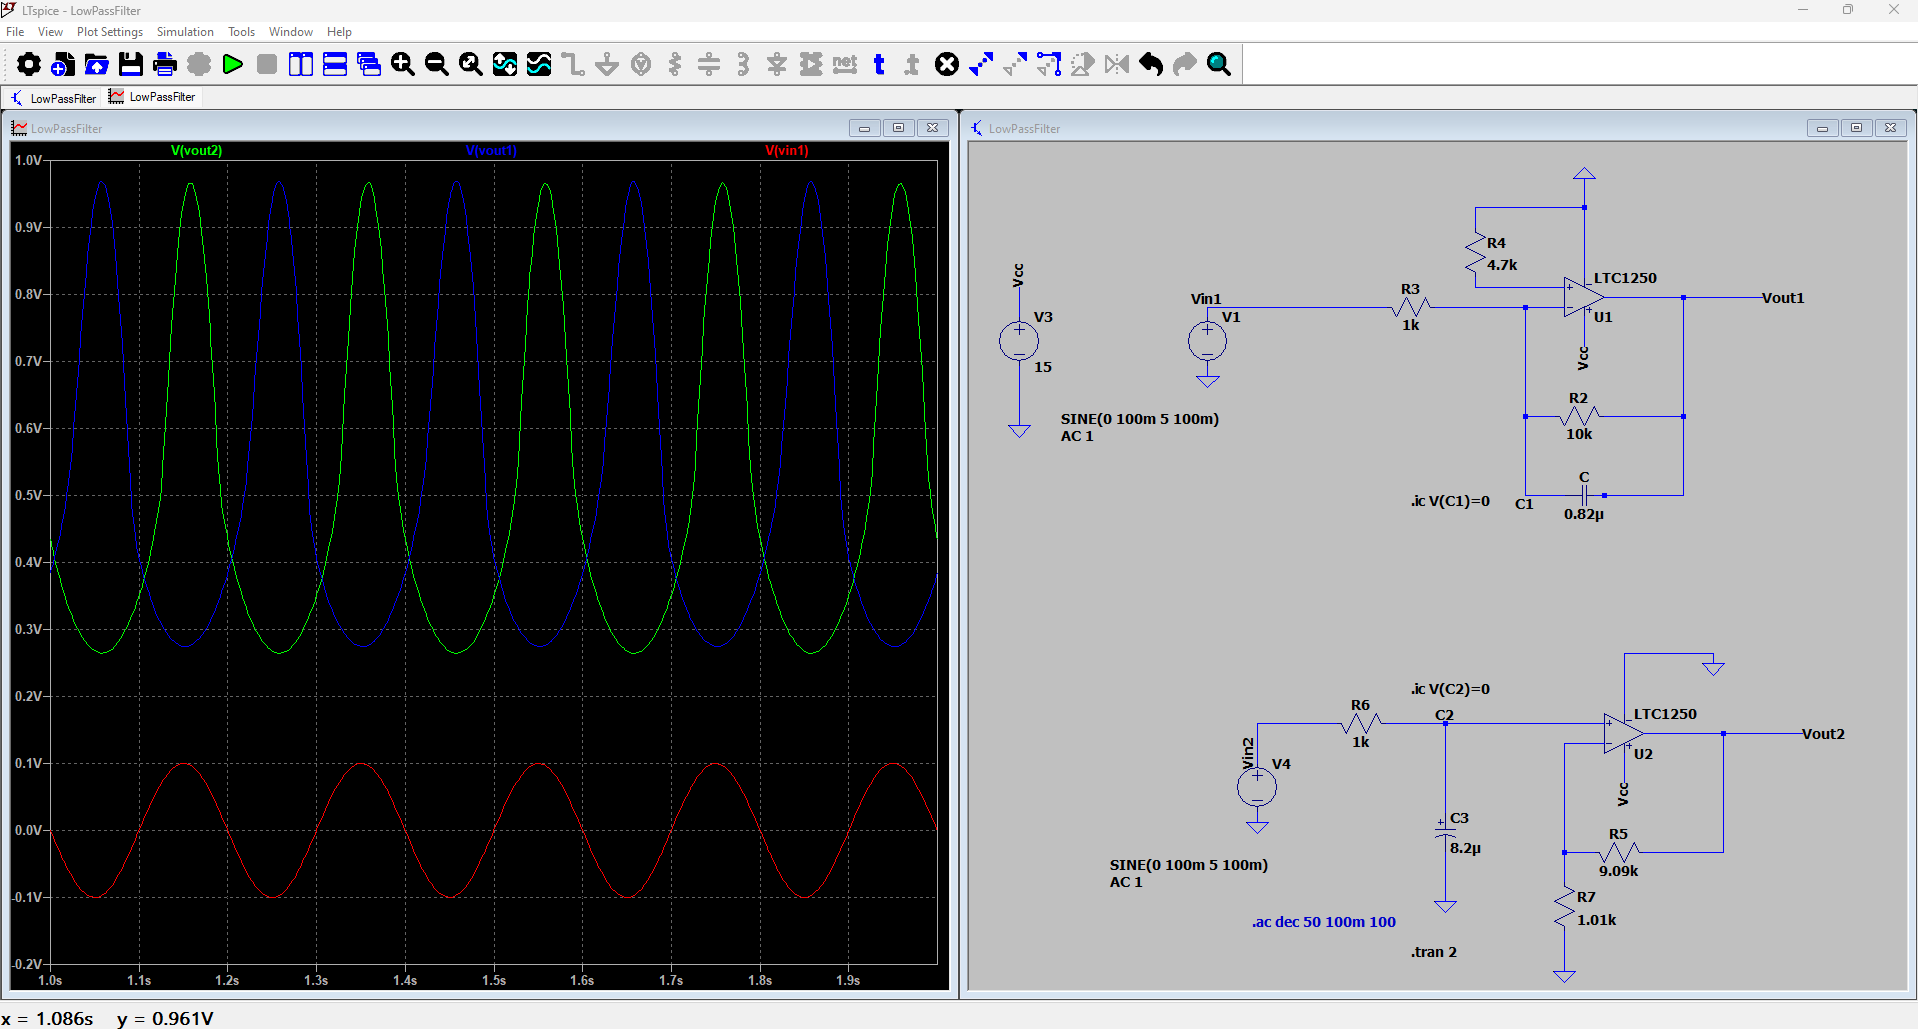Click the Run simulation green arrow

point(233,65)
